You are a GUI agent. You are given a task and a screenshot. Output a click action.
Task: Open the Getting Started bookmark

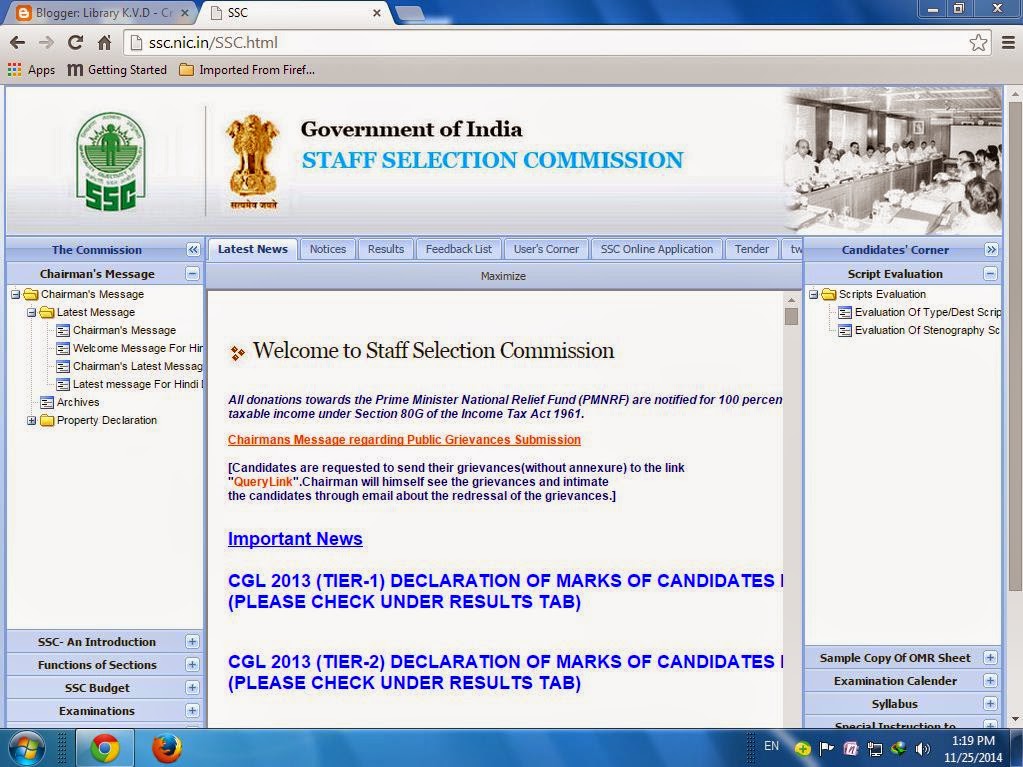117,70
